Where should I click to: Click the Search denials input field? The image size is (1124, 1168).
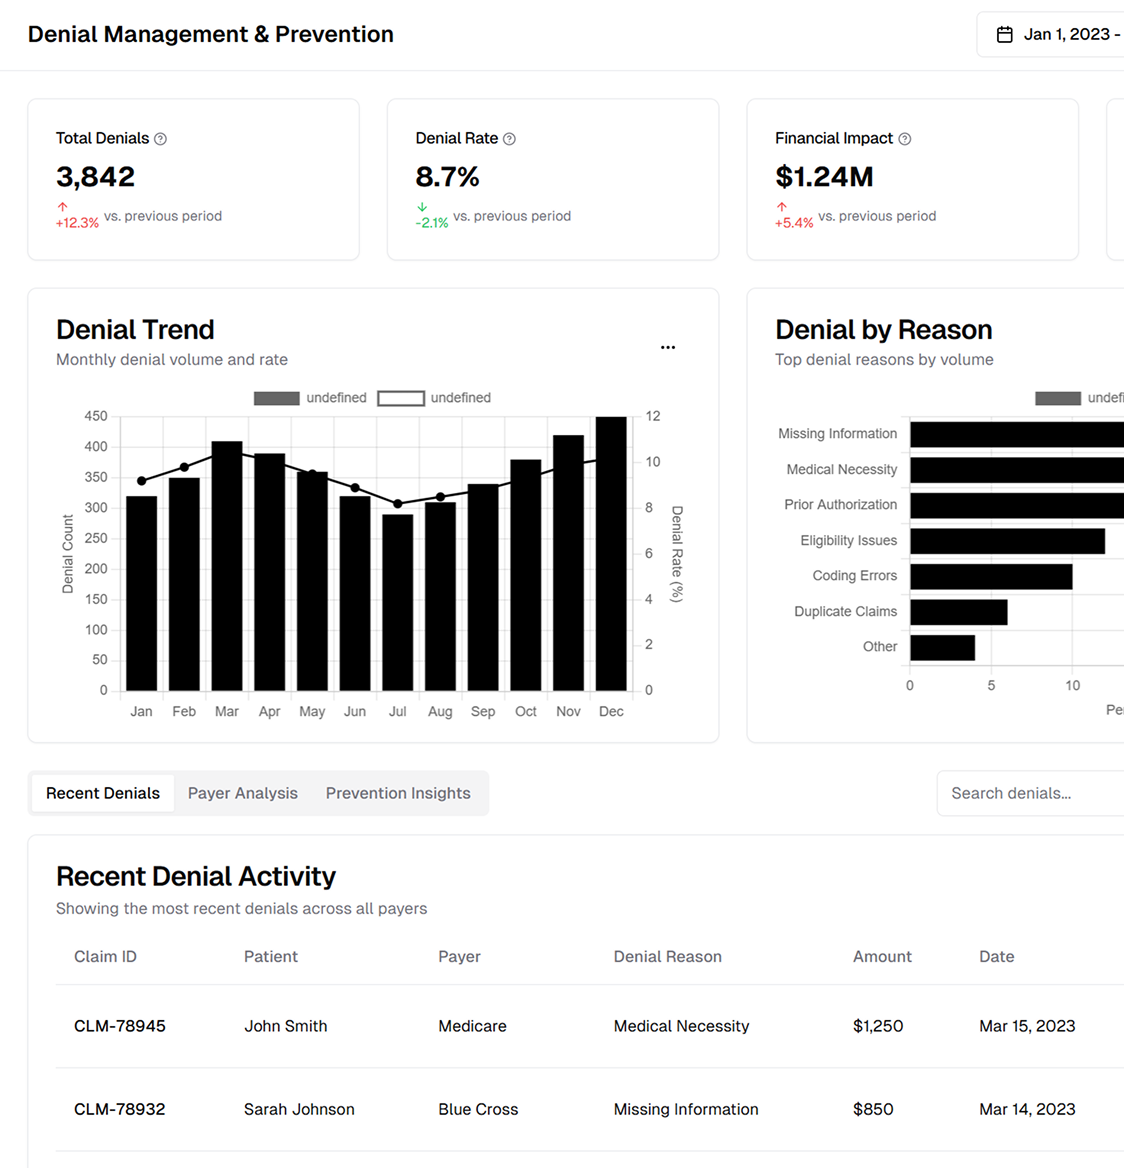pyautogui.click(x=1030, y=793)
